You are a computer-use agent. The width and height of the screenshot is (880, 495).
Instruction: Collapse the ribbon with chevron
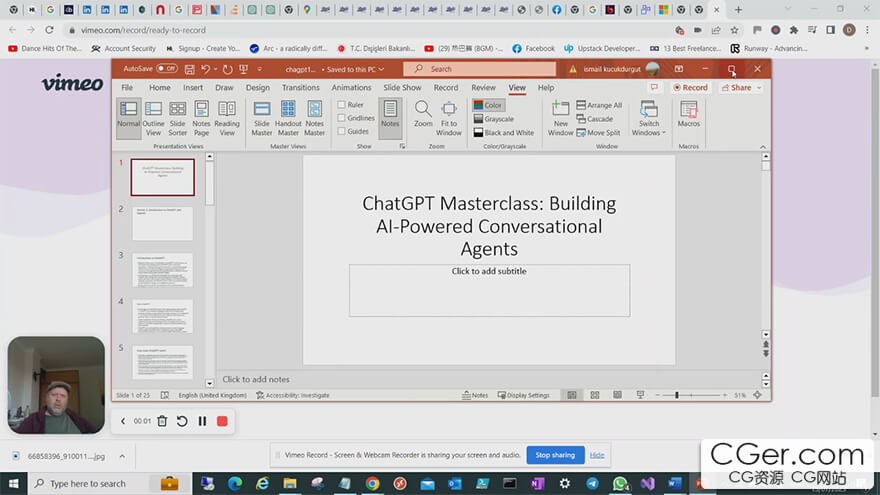pyautogui.click(x=763, y=146)
